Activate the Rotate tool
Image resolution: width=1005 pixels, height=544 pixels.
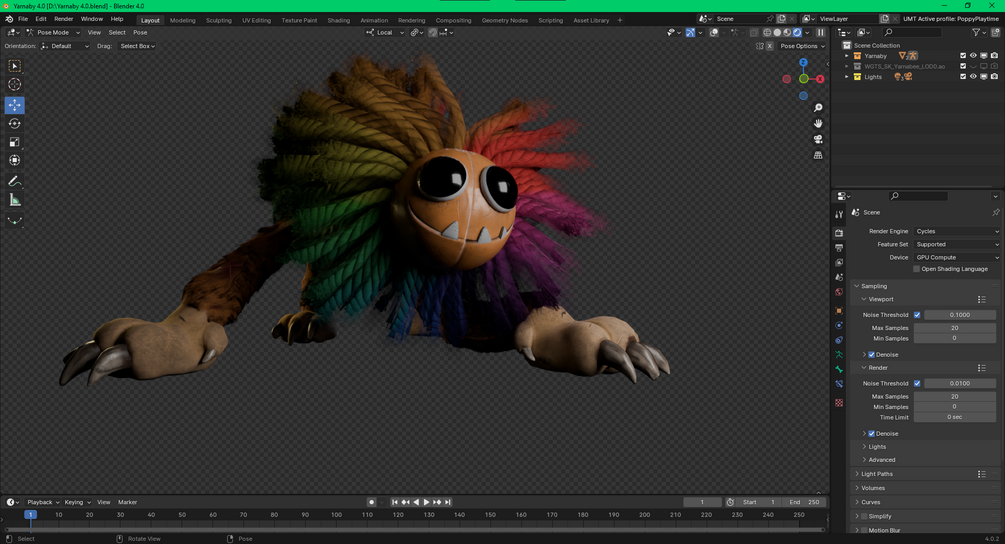(x=14, y=124)
